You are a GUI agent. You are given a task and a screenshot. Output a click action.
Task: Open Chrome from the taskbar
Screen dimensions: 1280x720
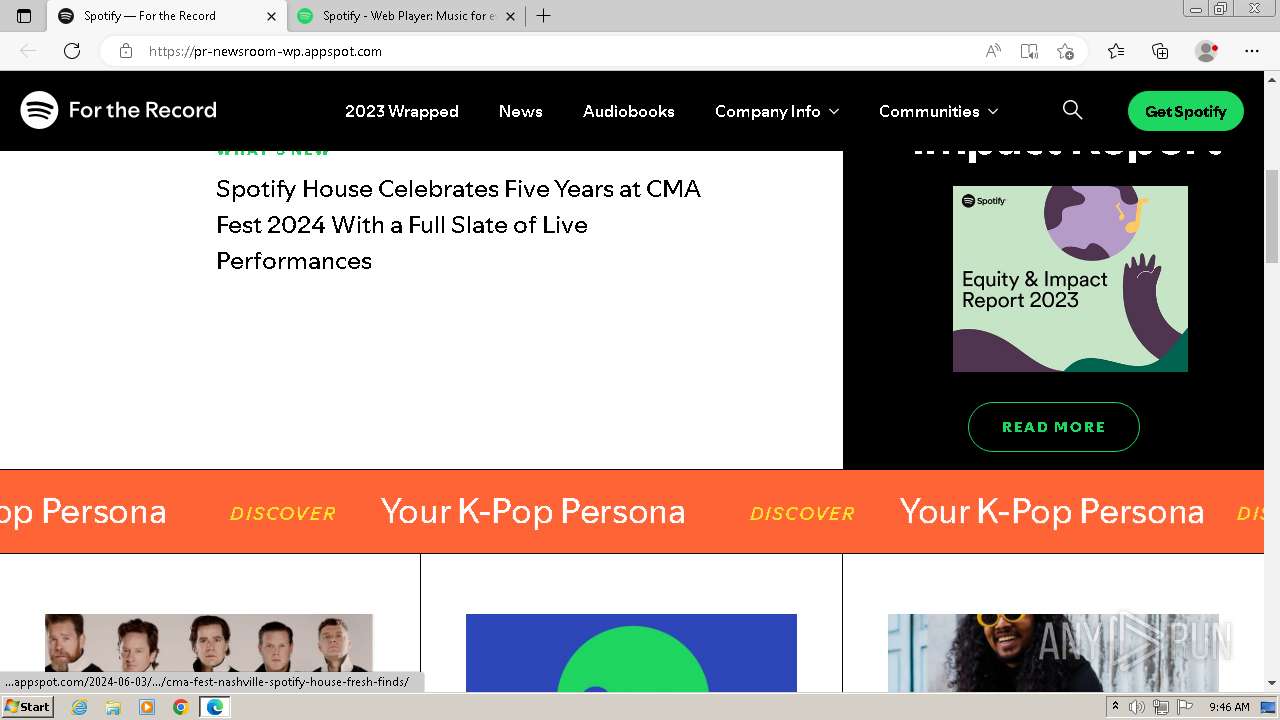[x=180, y=707]
